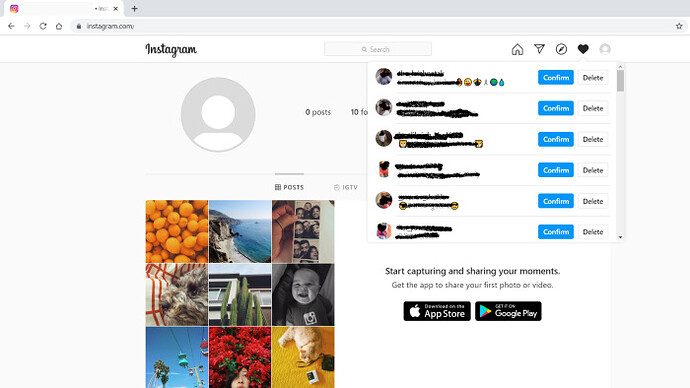
Task: Select the POSTS tab
Action: (289, 187)
